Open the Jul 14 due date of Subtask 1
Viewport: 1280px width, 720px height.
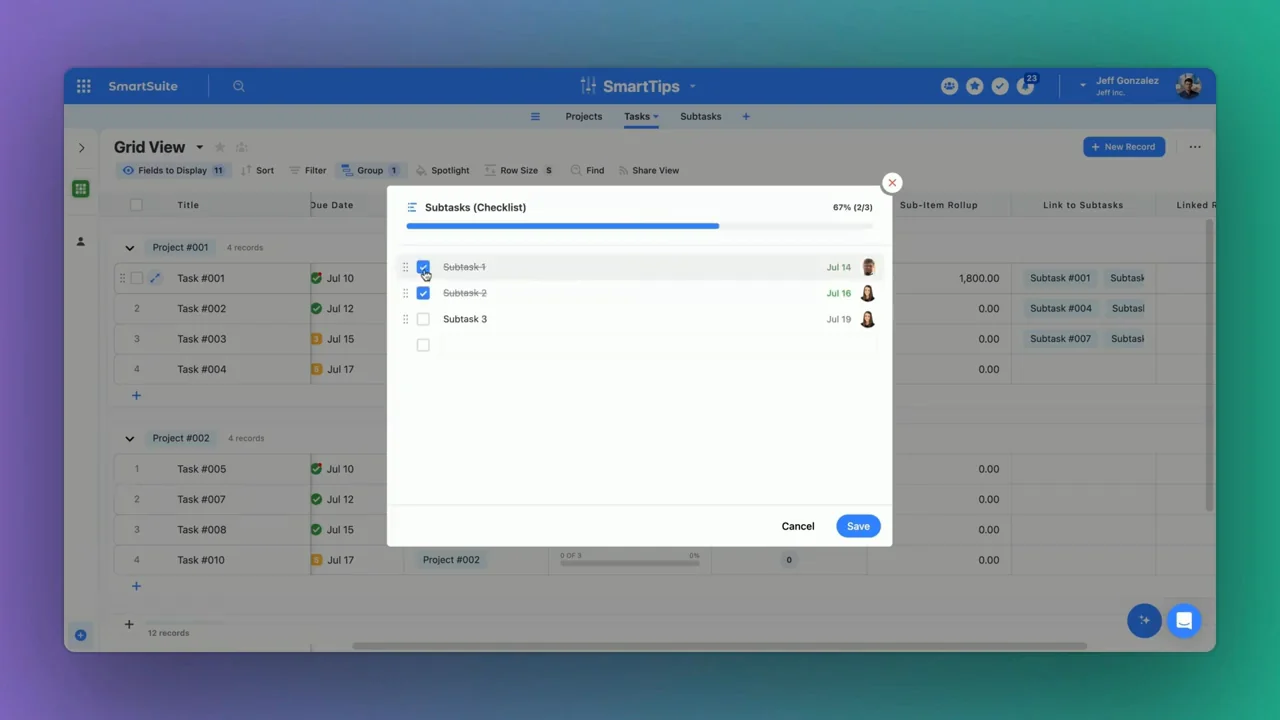click(839, 267)
